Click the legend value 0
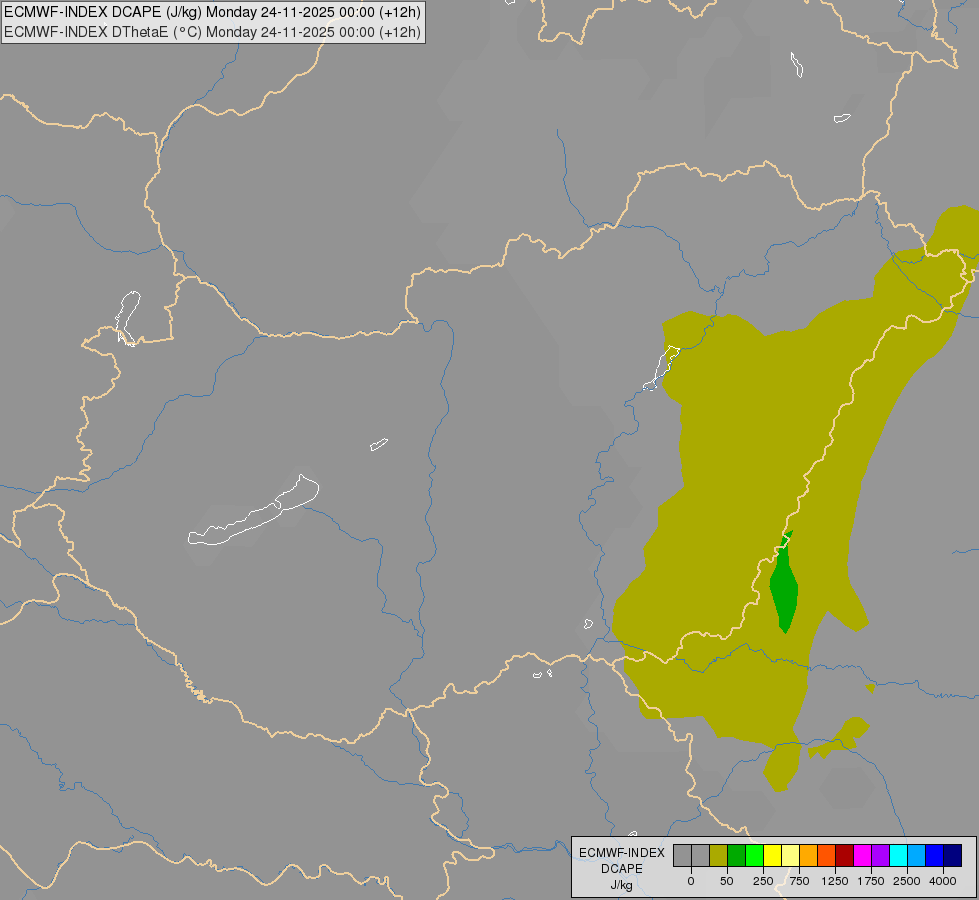 click(x=691, y=881)
